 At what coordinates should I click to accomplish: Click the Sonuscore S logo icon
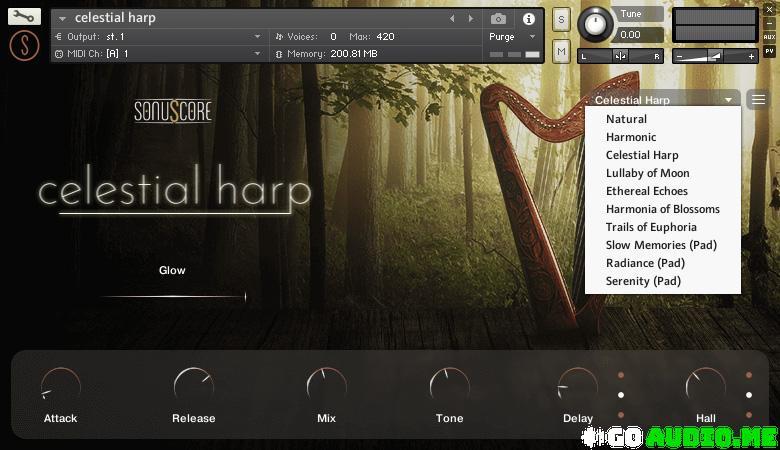(24, 45)
